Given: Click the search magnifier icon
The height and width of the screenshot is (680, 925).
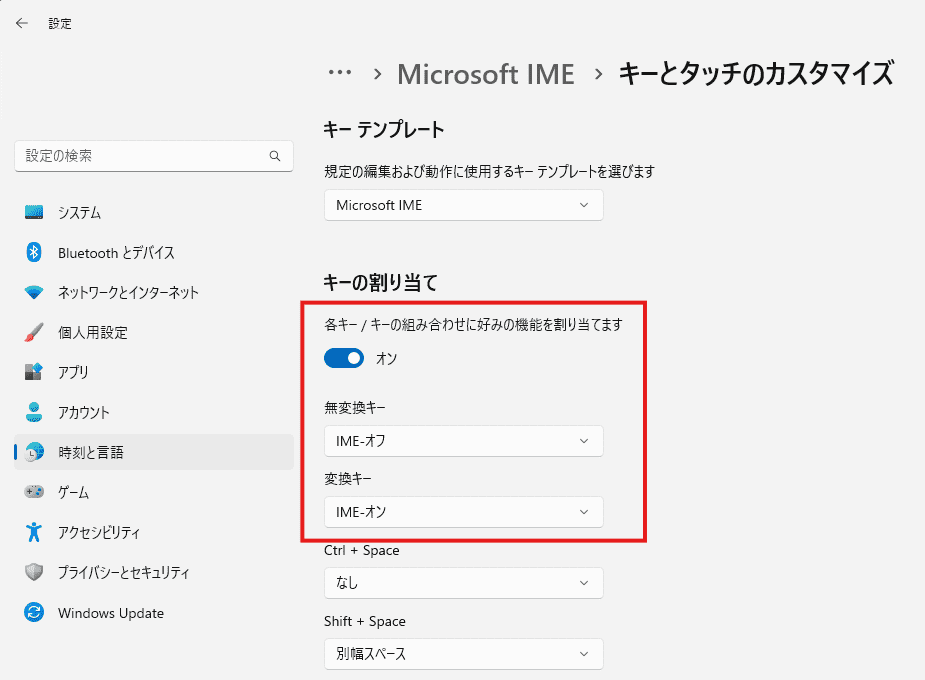Looking at the screenshot, I should coord(275,156).
